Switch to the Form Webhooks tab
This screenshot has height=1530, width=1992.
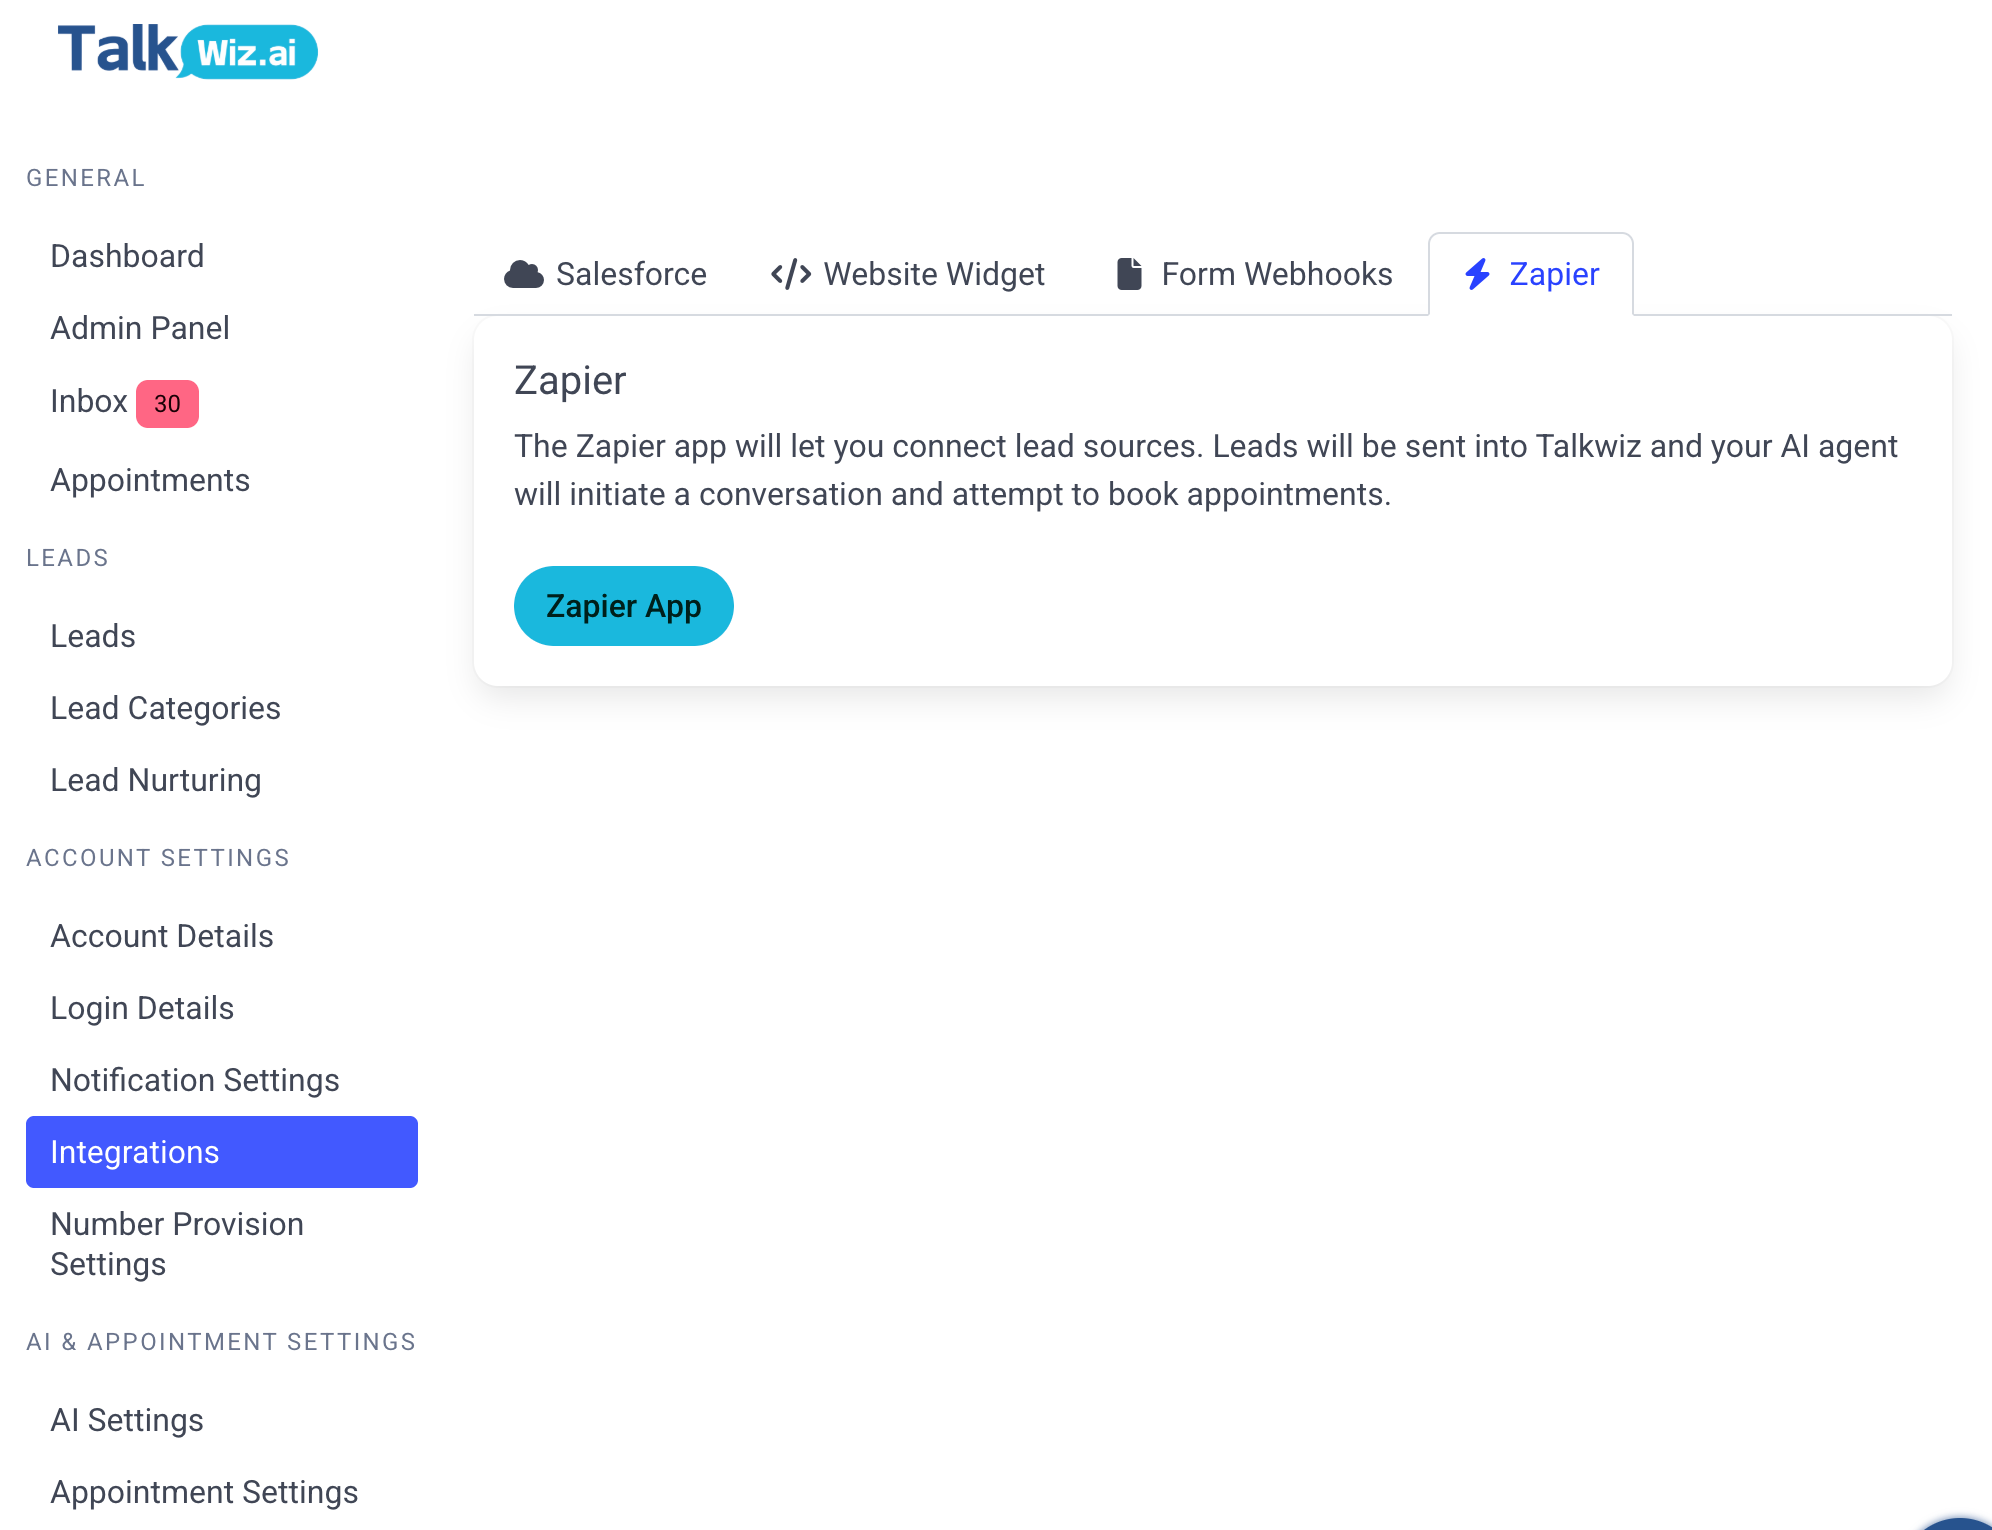click(x=1254, y=274)
